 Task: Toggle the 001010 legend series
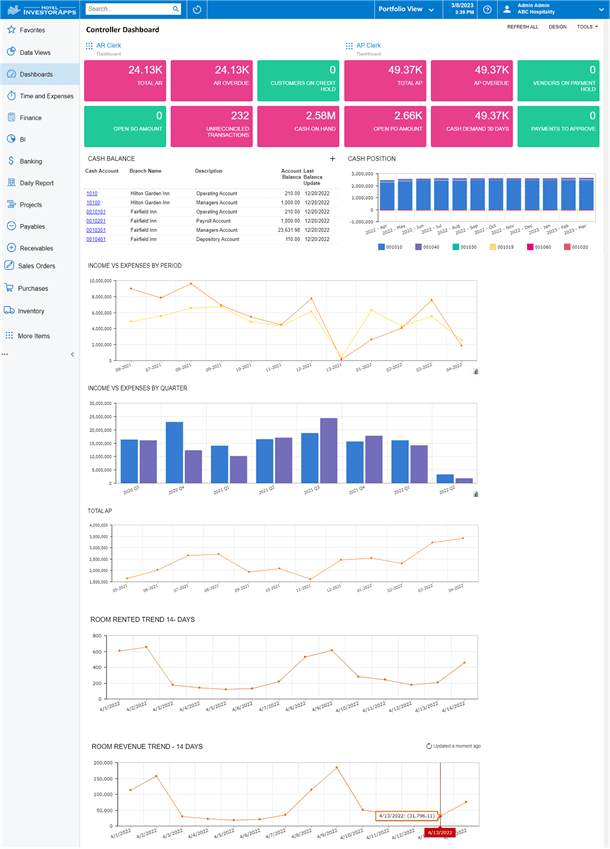click(390, 247)
